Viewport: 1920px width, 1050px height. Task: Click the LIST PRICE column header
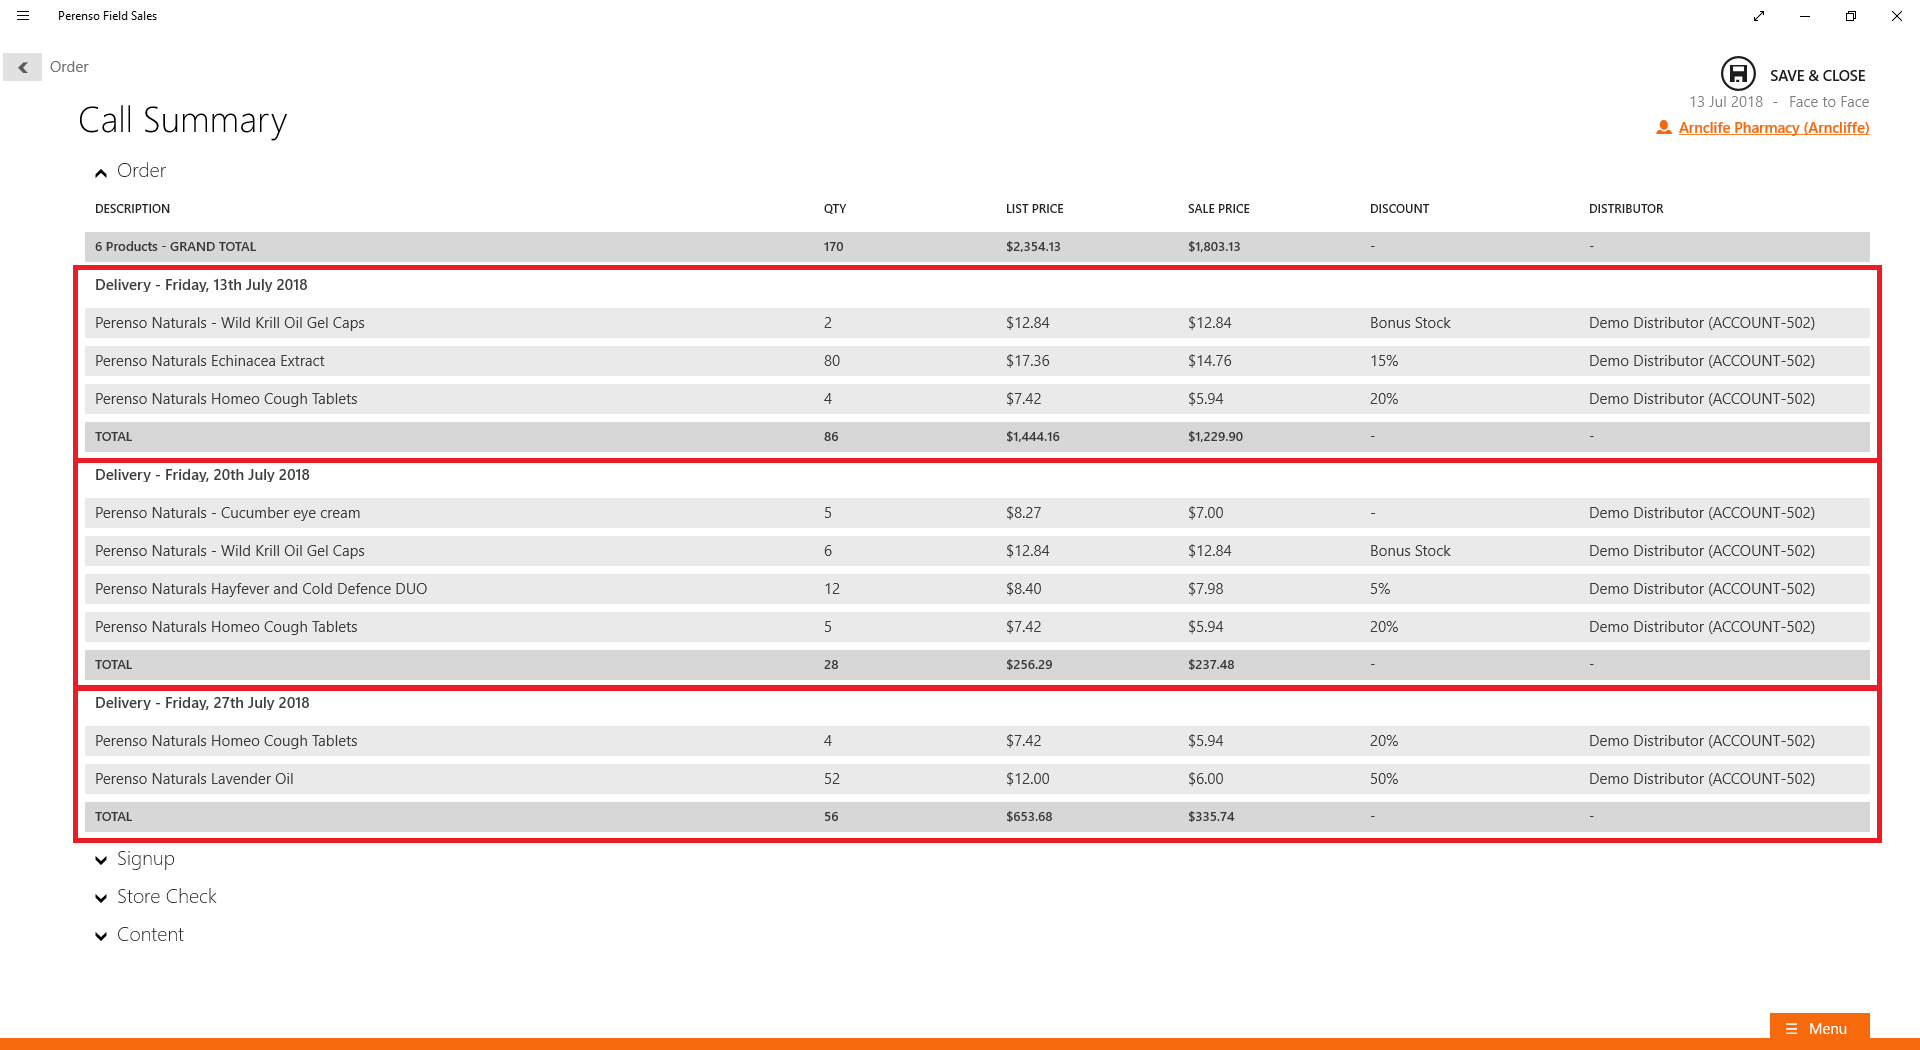1034,209
